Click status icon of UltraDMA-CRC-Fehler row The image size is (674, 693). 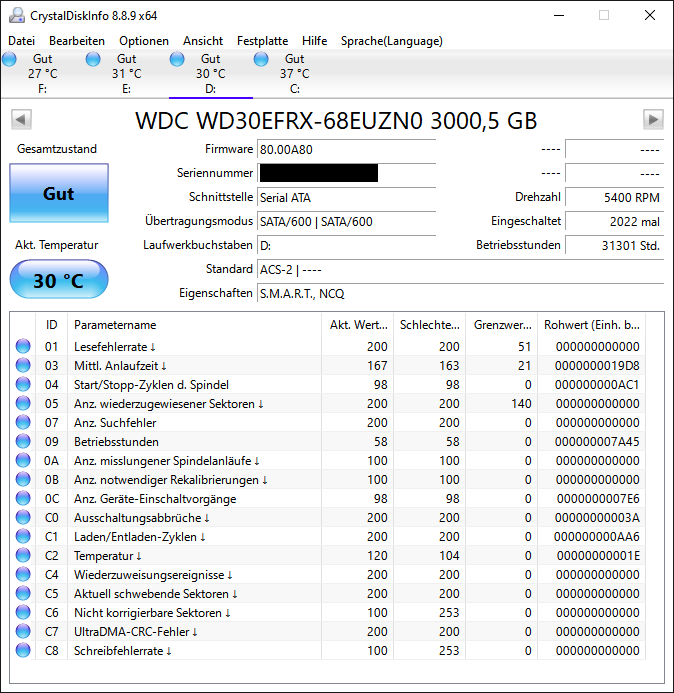click(x=23, y=631)
